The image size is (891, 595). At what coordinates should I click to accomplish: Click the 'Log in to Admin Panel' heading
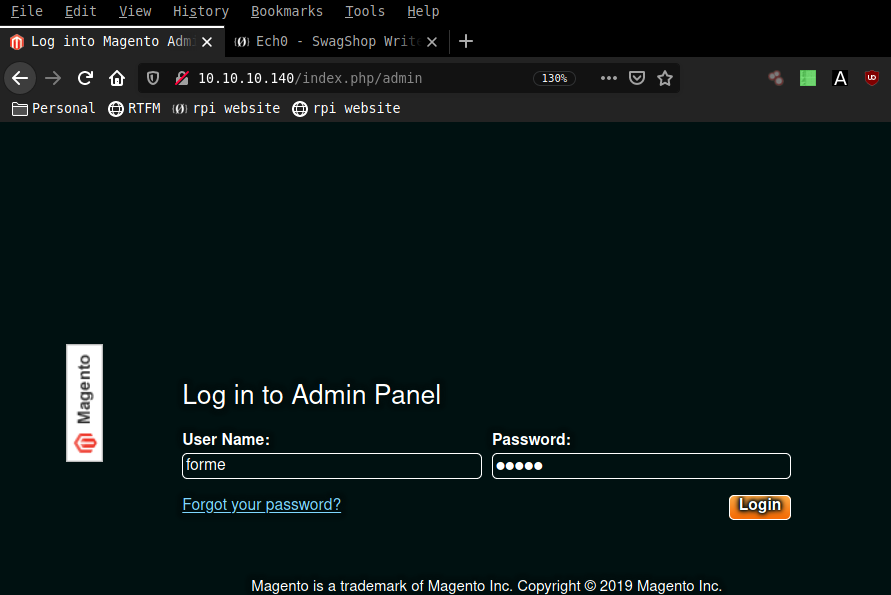tap(311, 395)
